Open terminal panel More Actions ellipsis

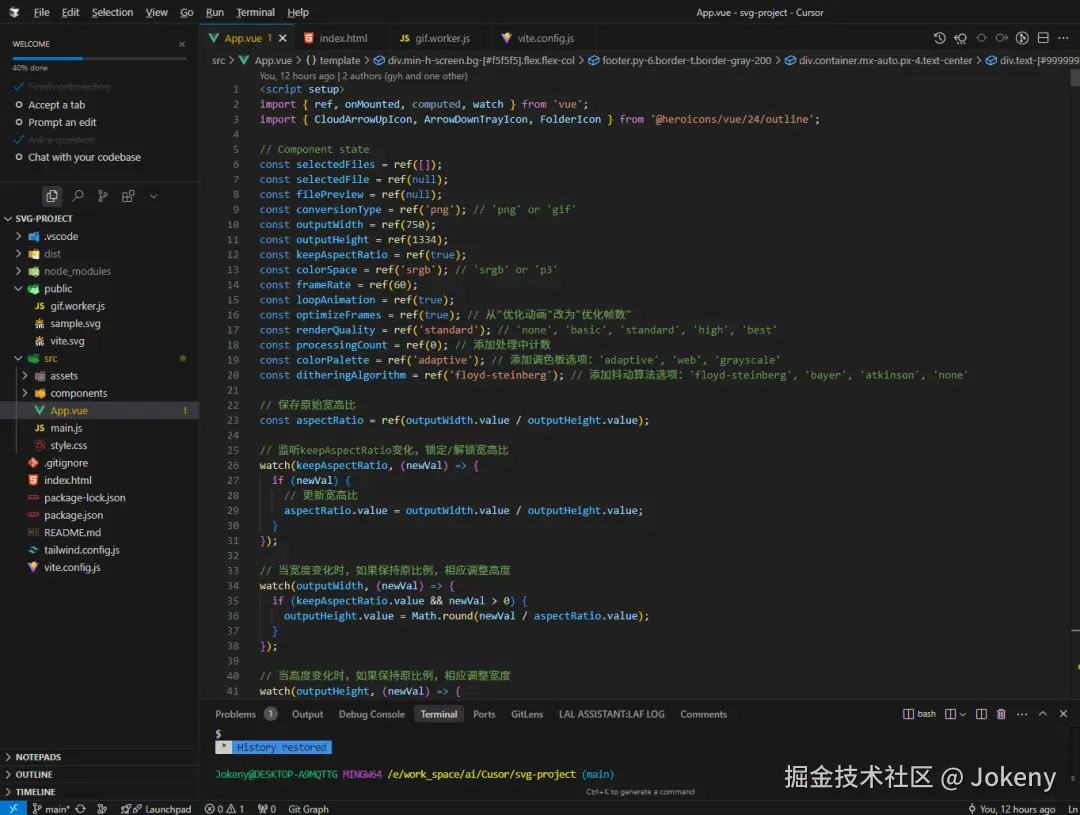click(x=1022, y=714)
